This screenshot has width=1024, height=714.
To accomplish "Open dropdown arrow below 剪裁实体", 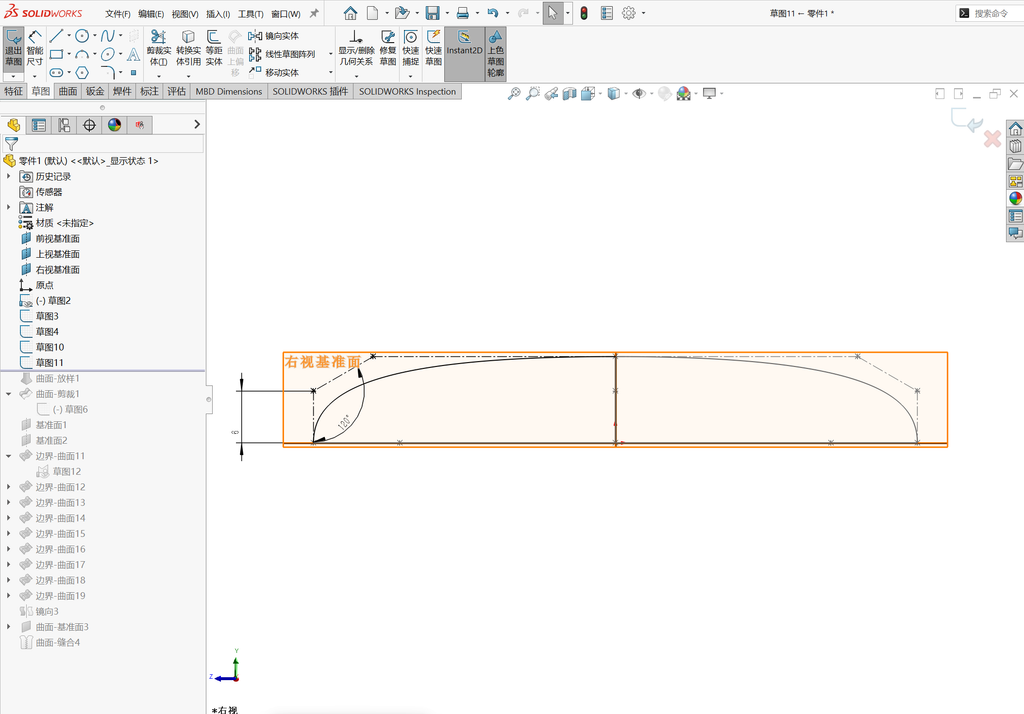I will [159, 76].
